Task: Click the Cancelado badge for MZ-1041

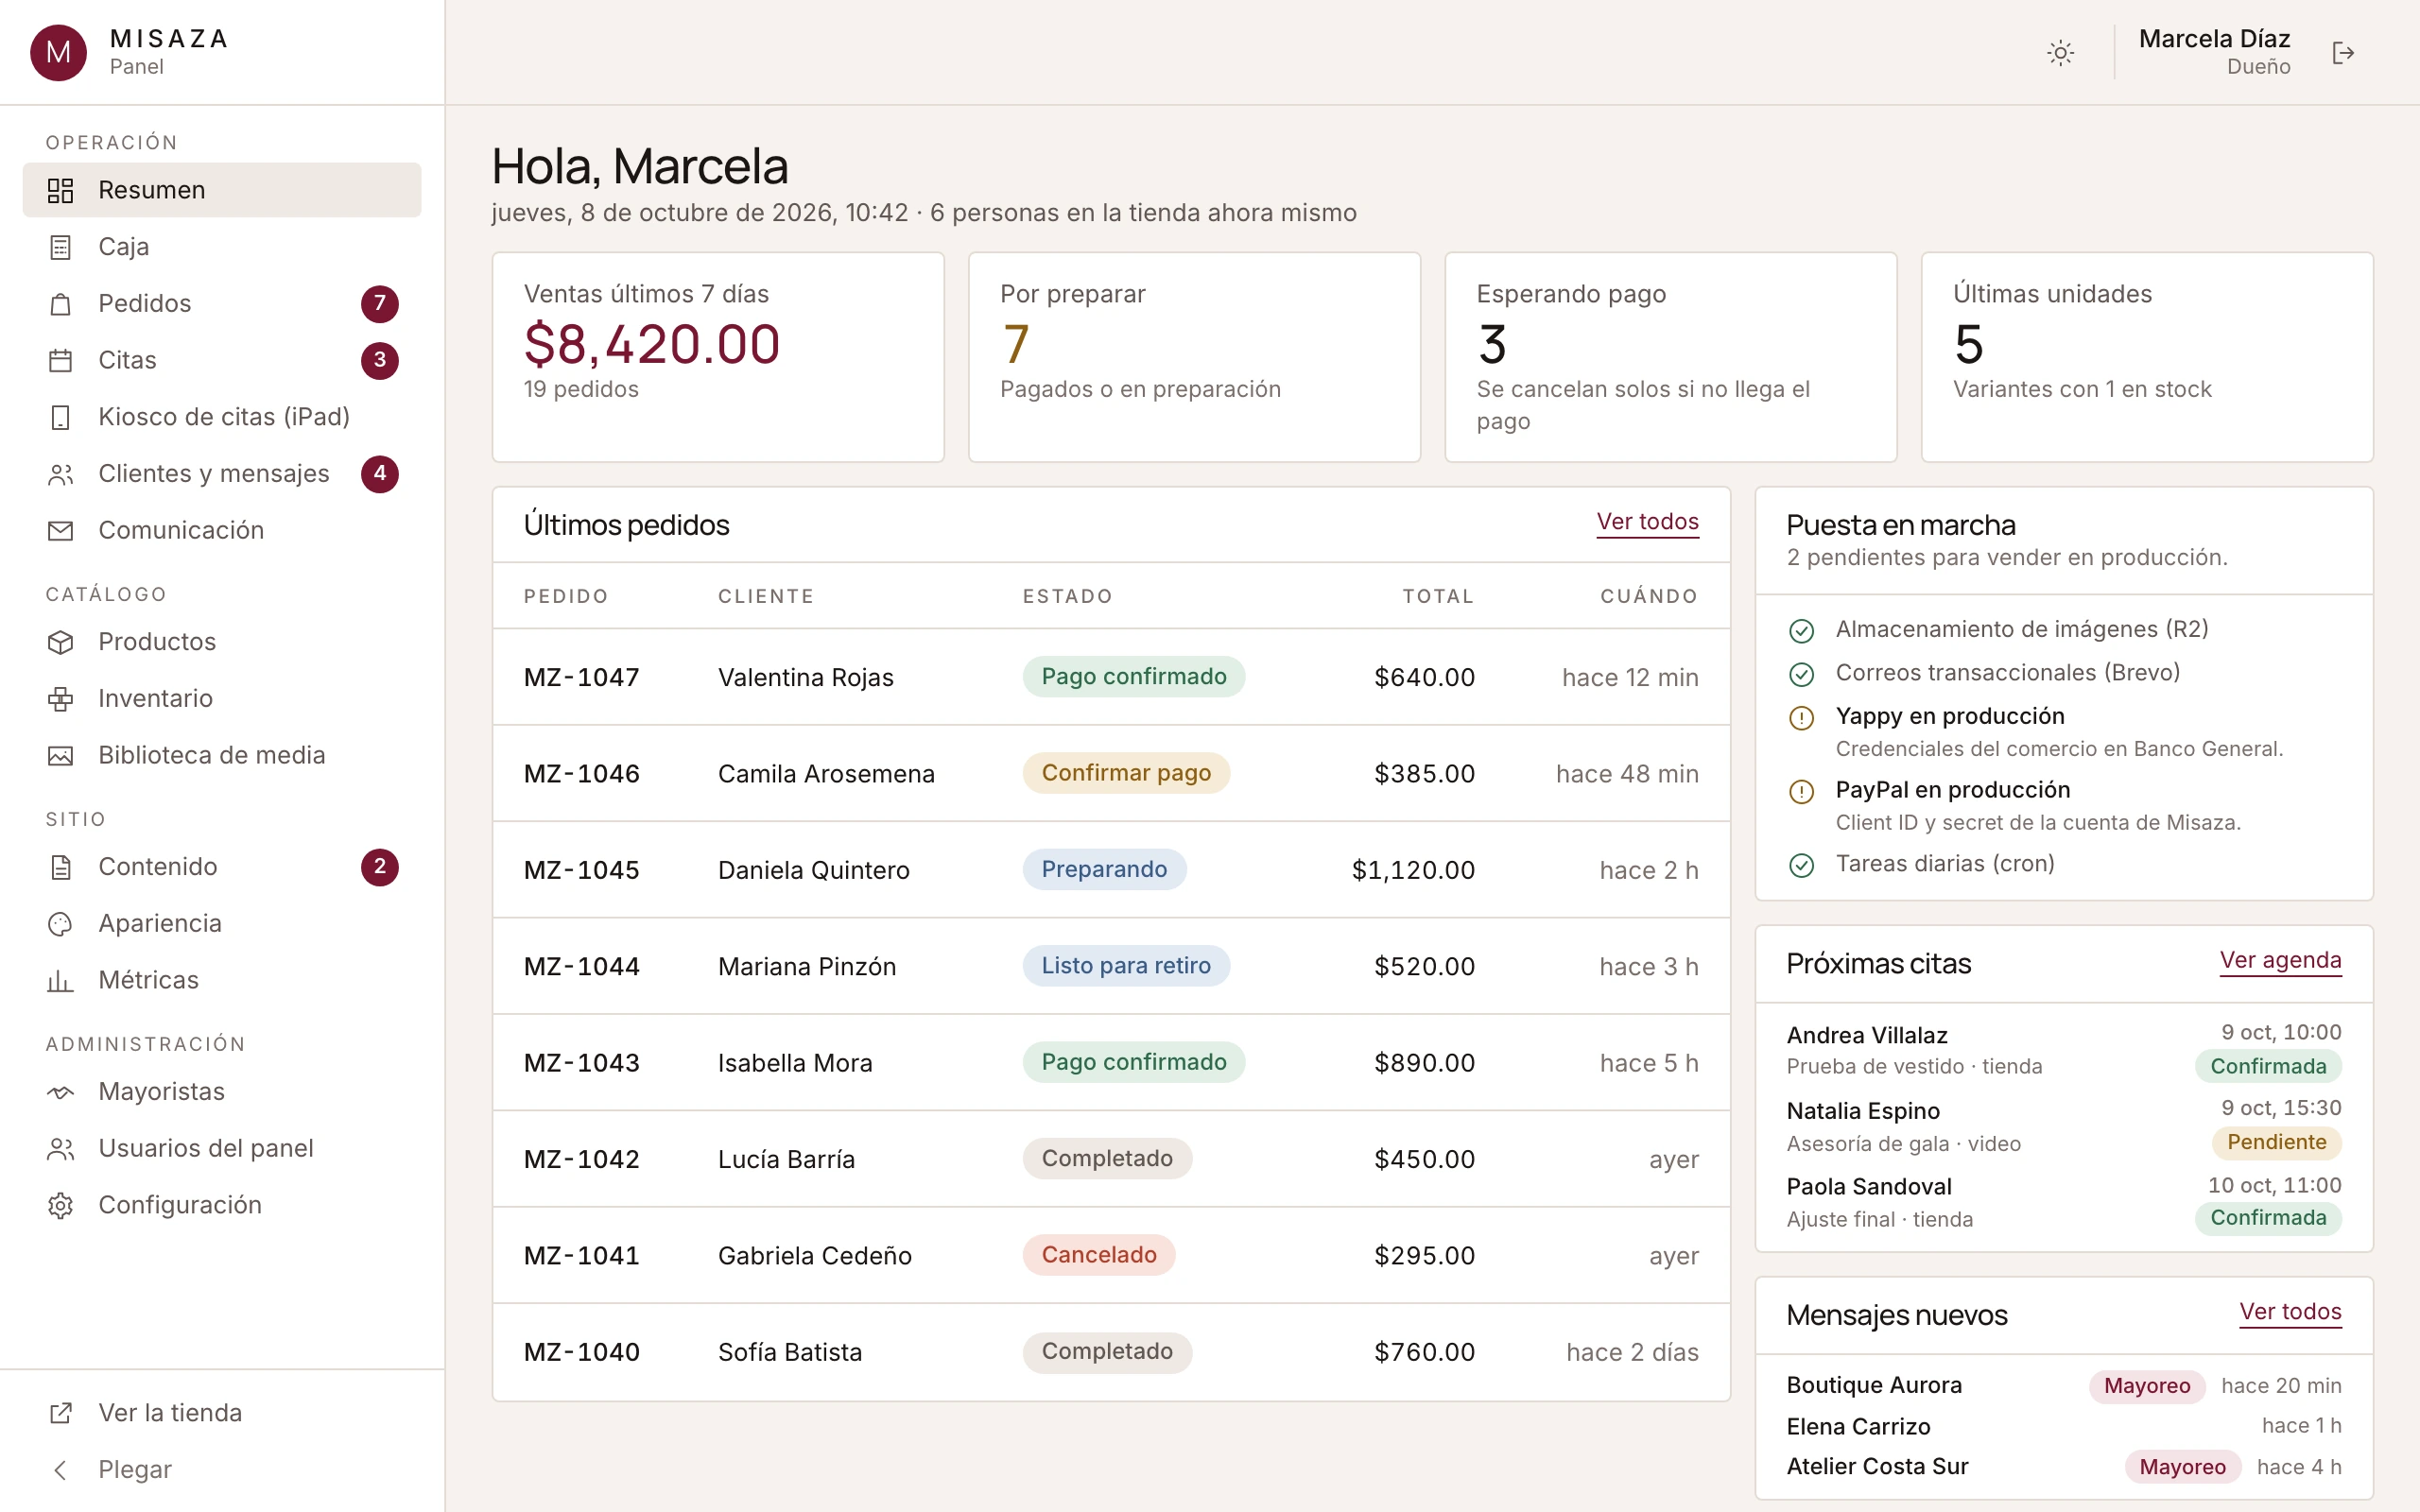Action: [x=1099, y=1255]
